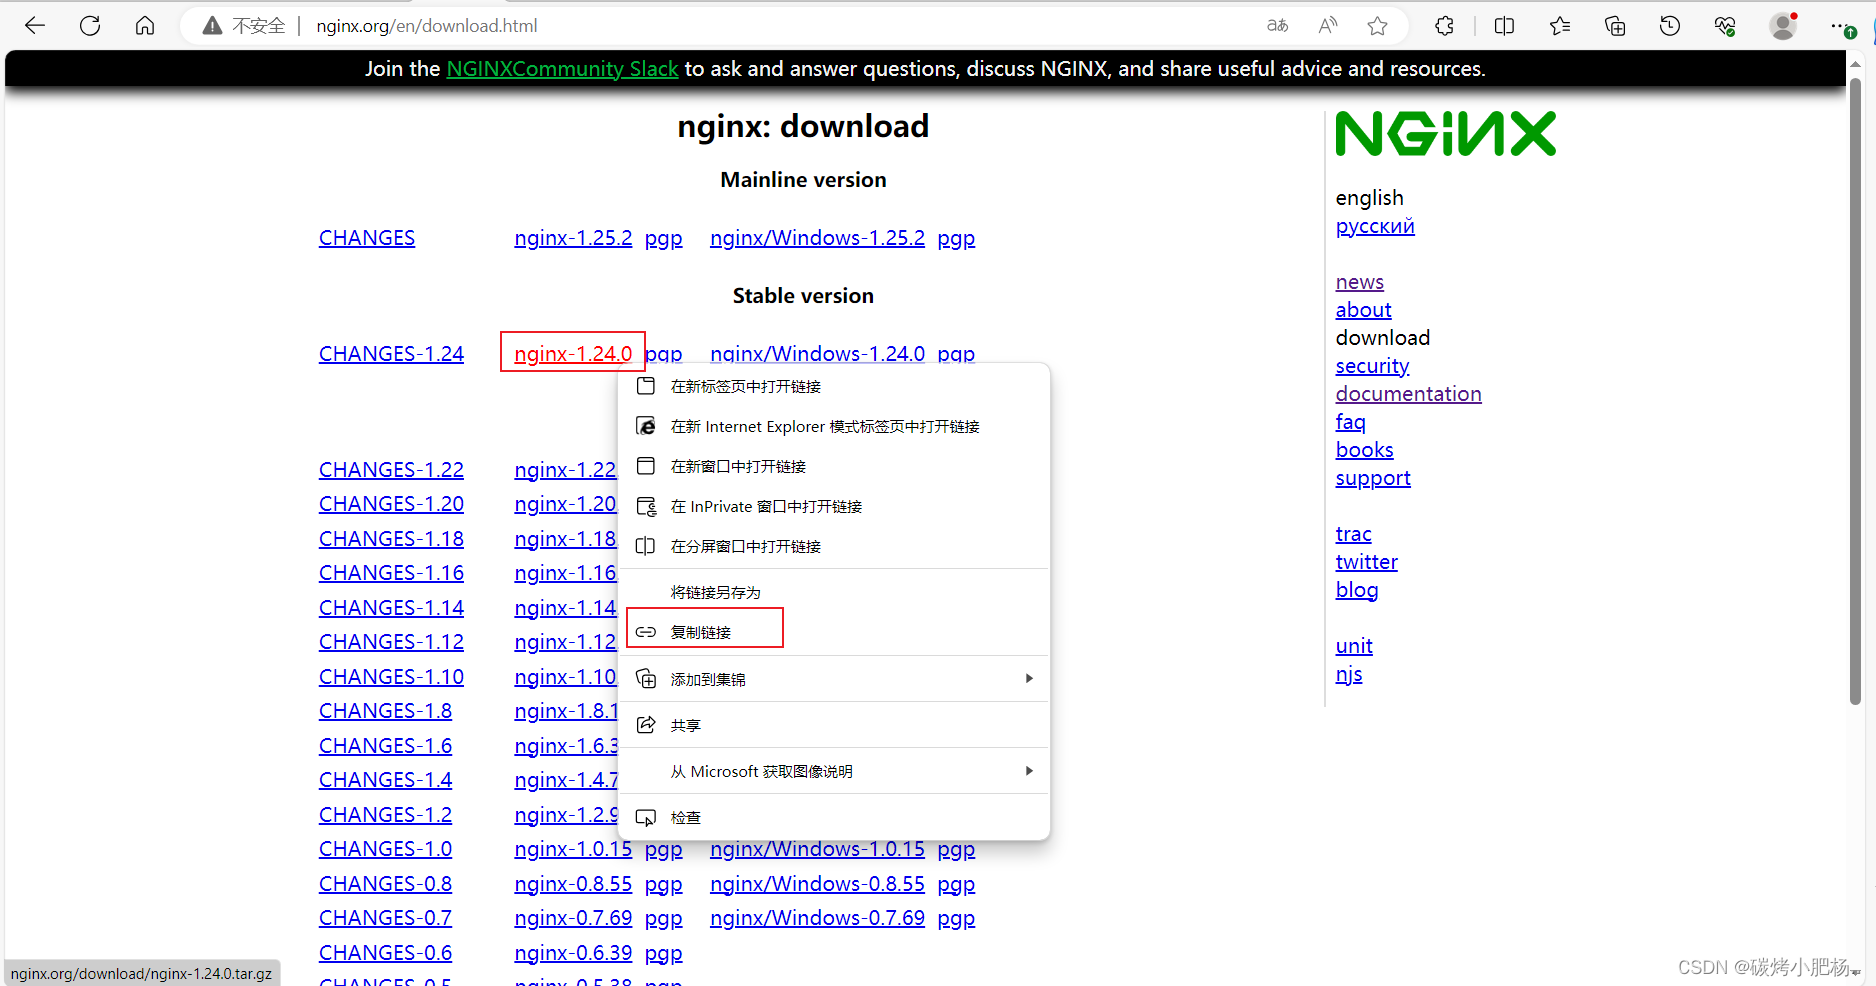
Task: Choose open link in new tab
Action: [834, 387]
